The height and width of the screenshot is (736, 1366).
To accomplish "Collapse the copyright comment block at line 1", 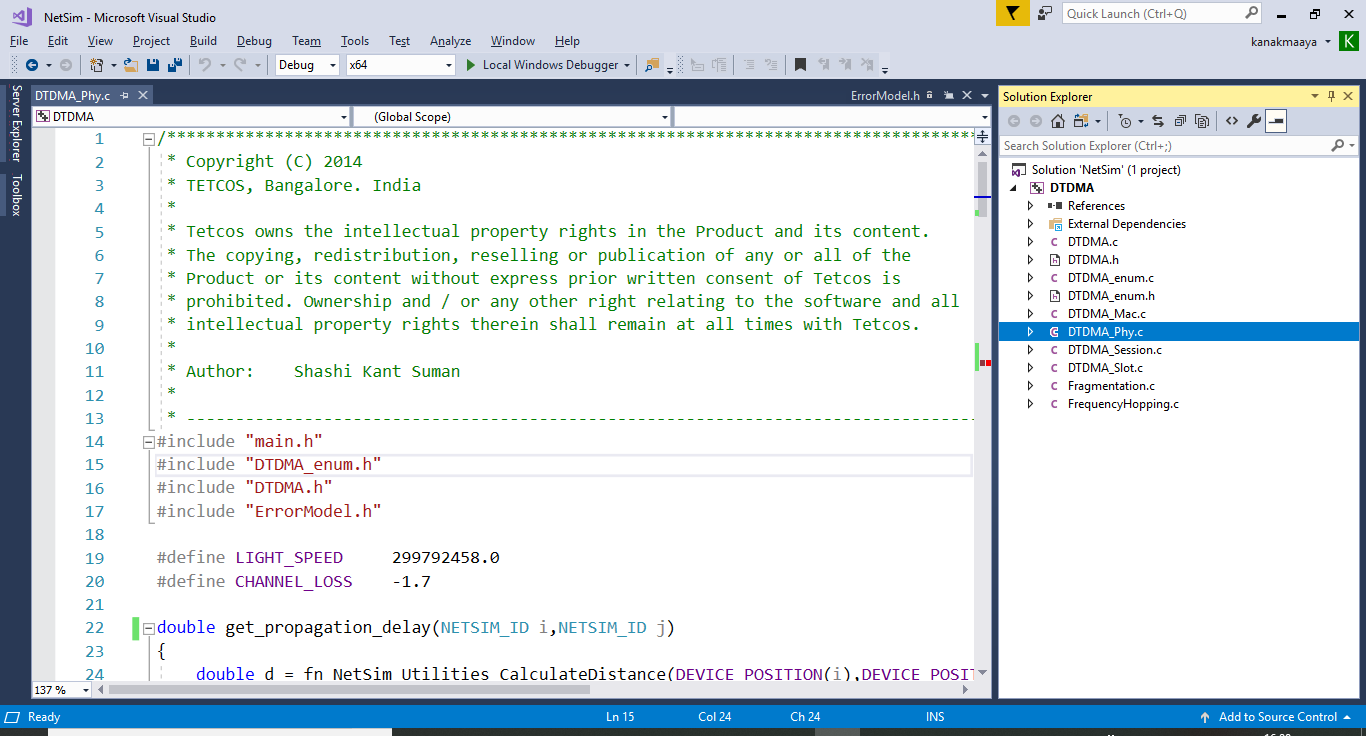I will pos(149,139).
